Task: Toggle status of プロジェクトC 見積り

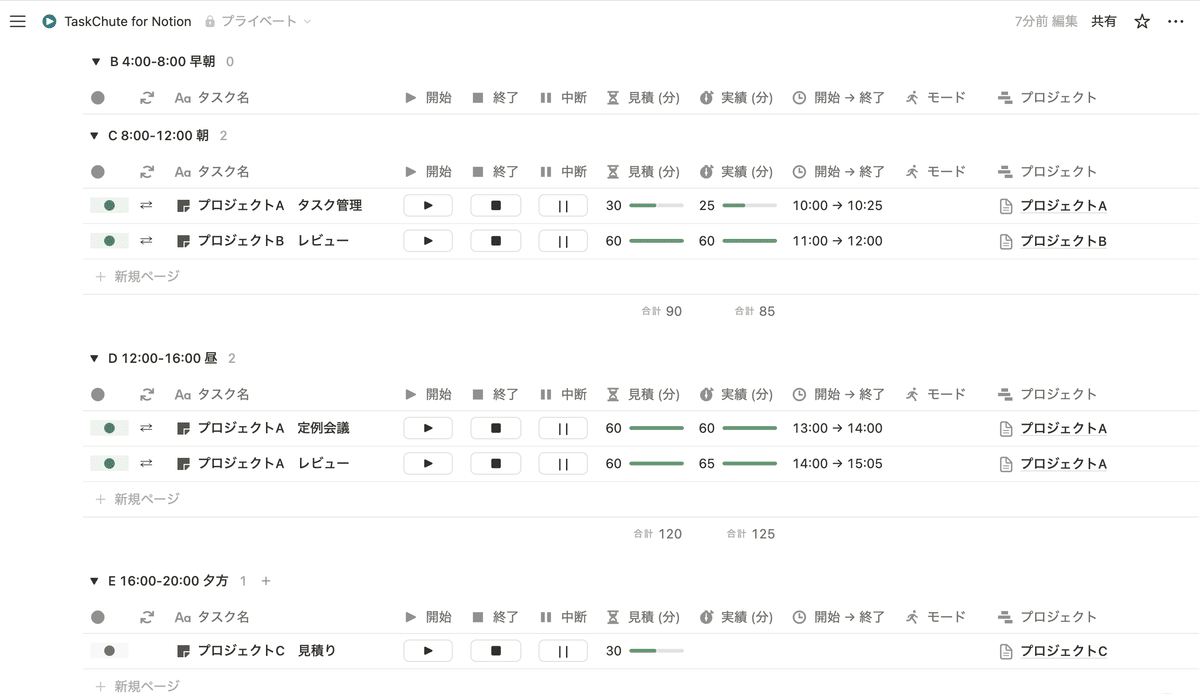Action: [x=109, y=651]
